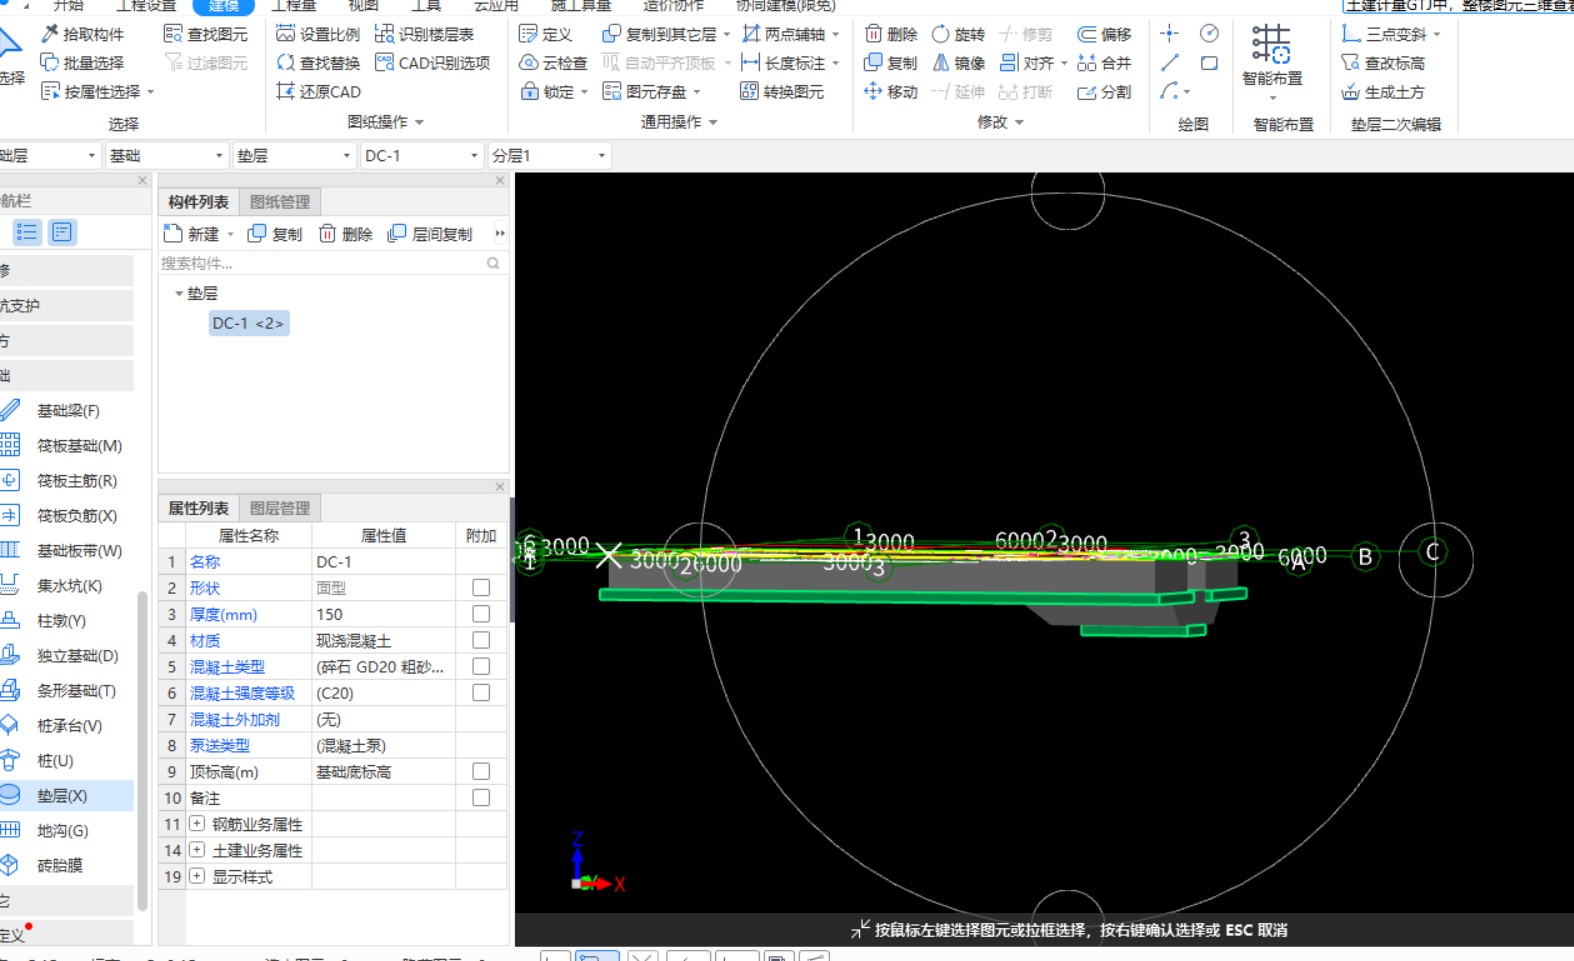The height and width of the screenshot is (961, 1574).
Task: Close the component list panel
Action: 500,181
